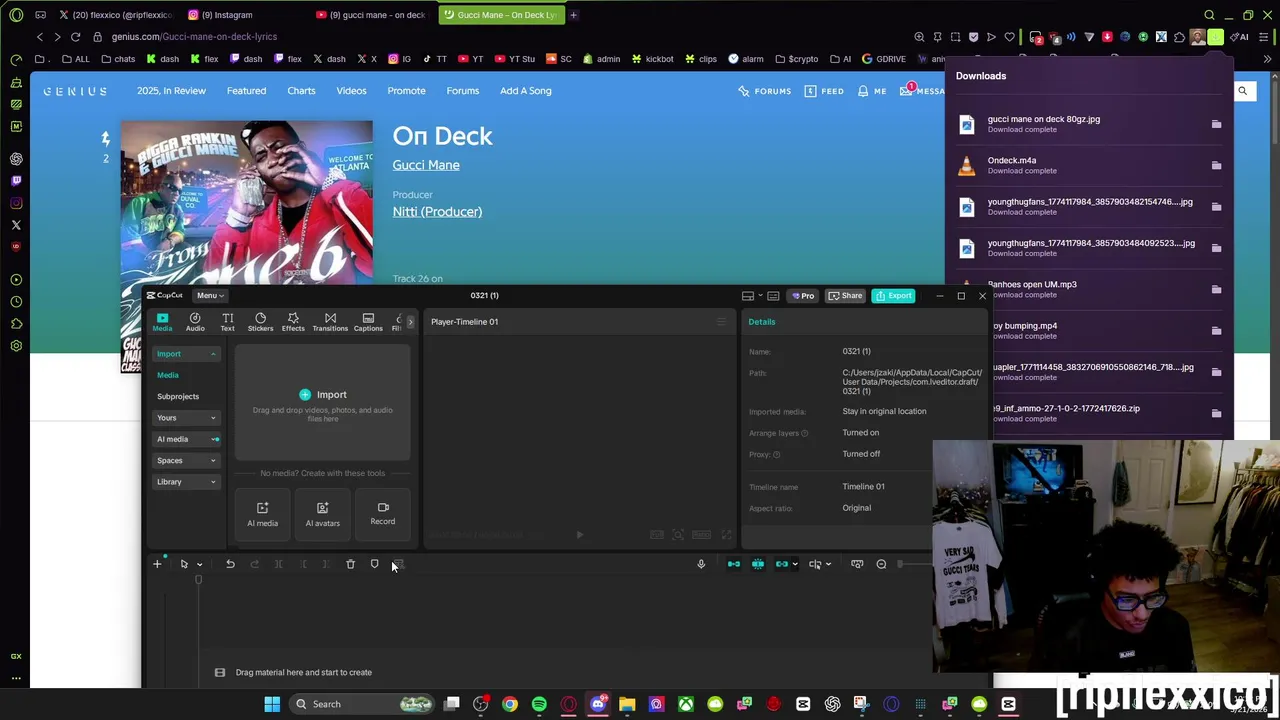Screen dimensions: 1280x720
Task: Click the Export button in CapCut
Action: pyautogui.click(x=893, y=295)
